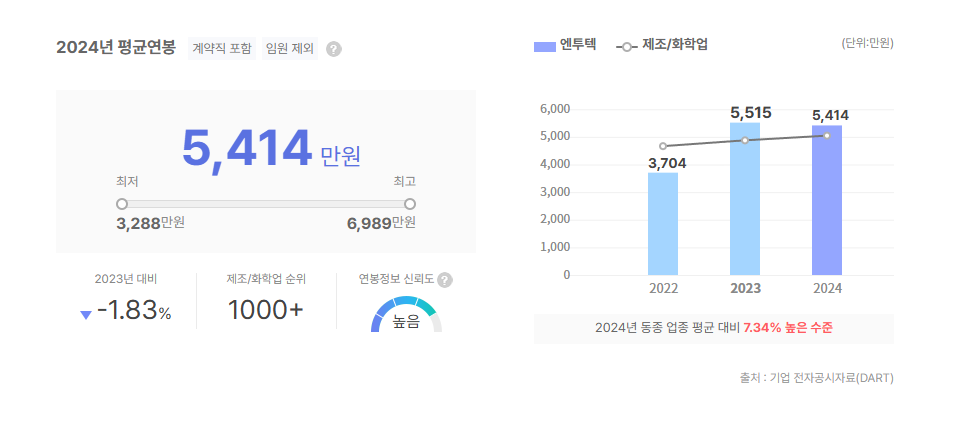Click the 2023 bar showing 5,515
This screenshot has width=954, height=431.
pos(745,199)
